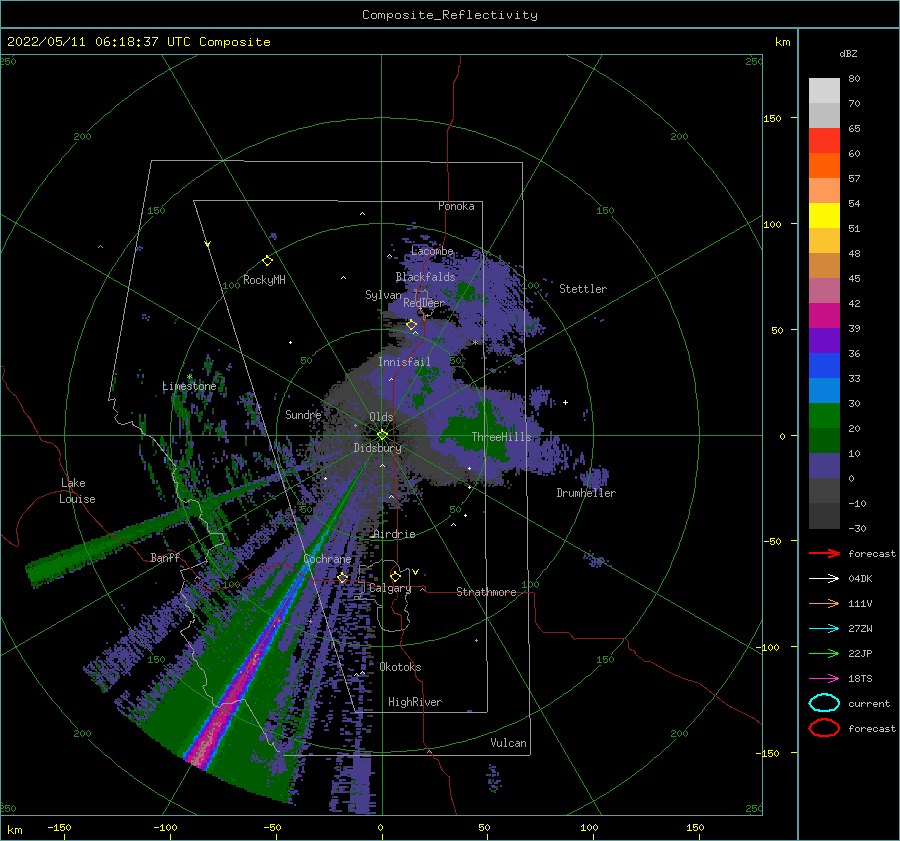Screen dimensions: 900x841
Task: Click the 2022/05/11 06:18:37 UTC timestamp
Action: tap(102, 42)
